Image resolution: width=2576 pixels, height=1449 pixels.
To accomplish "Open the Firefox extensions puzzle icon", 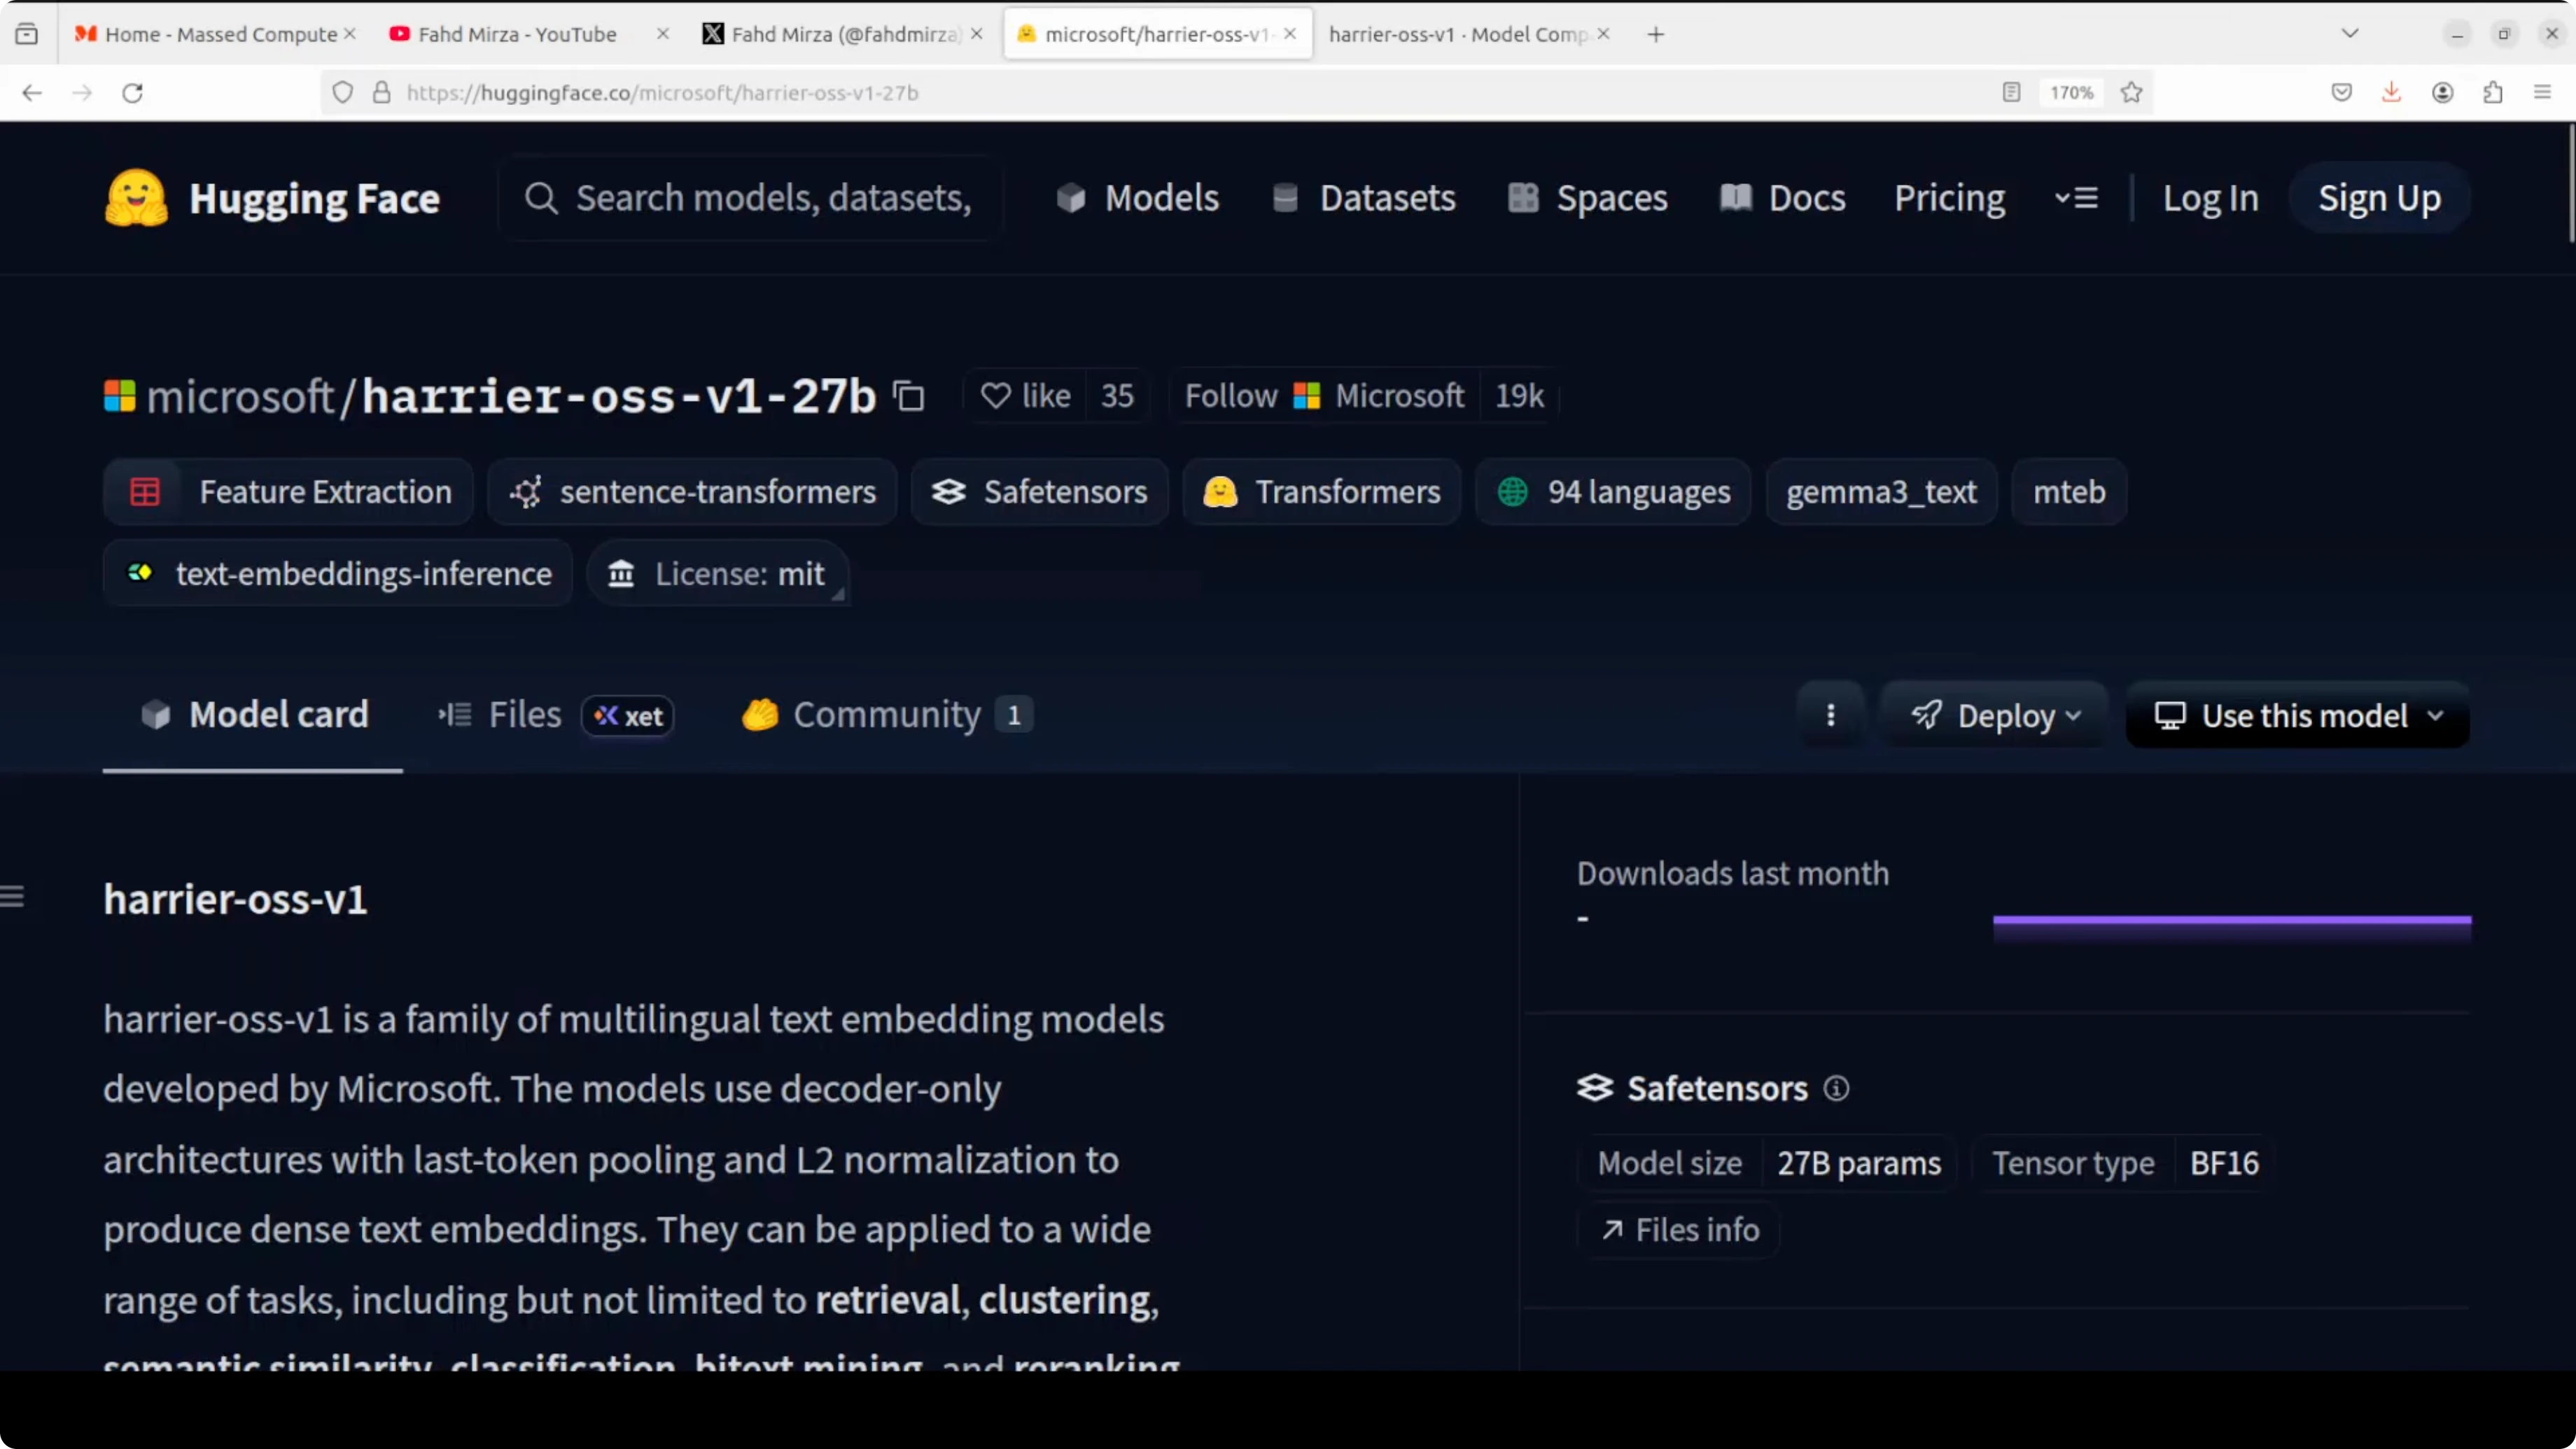I will point(2492,93).
